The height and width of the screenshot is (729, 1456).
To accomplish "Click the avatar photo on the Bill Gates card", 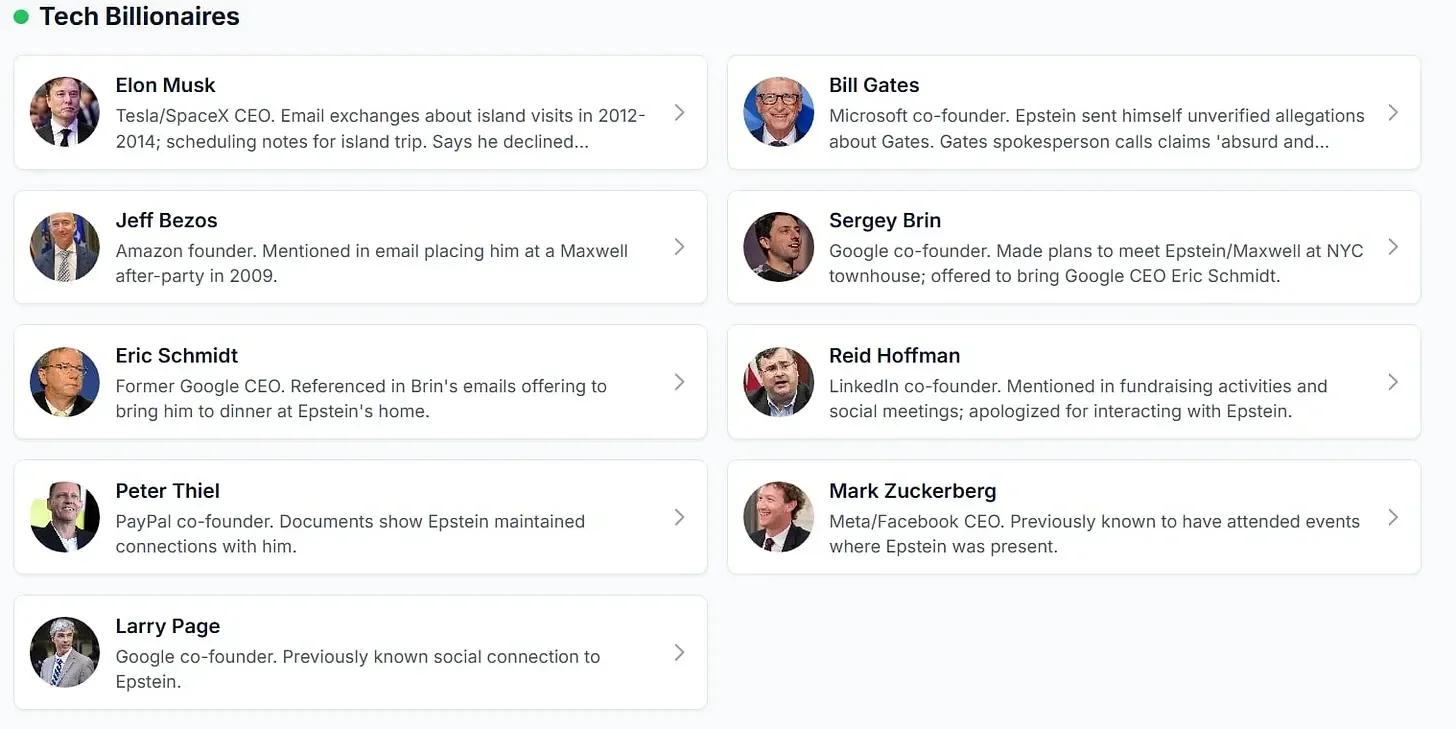I will 778,112.
